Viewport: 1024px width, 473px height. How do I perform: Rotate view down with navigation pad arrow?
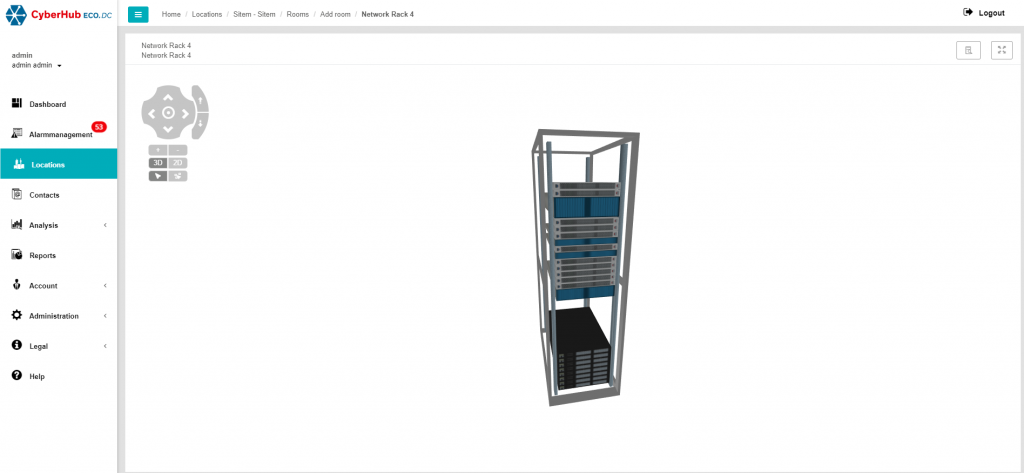coord(168,129)
